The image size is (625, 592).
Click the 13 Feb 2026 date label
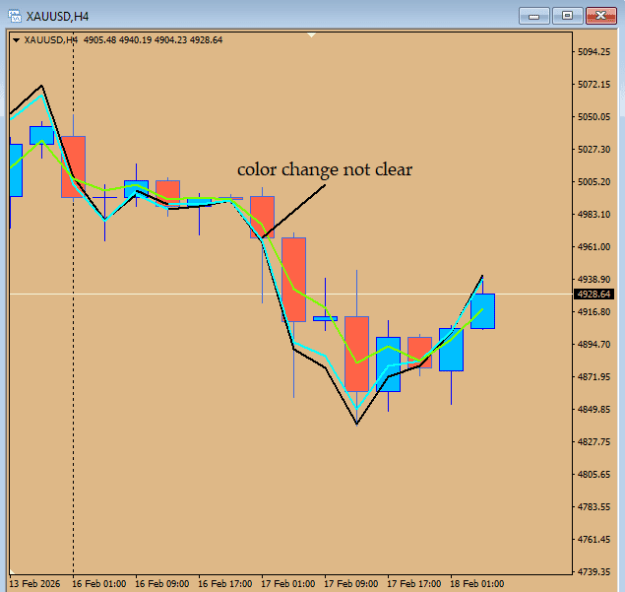(x=34, y=584)
